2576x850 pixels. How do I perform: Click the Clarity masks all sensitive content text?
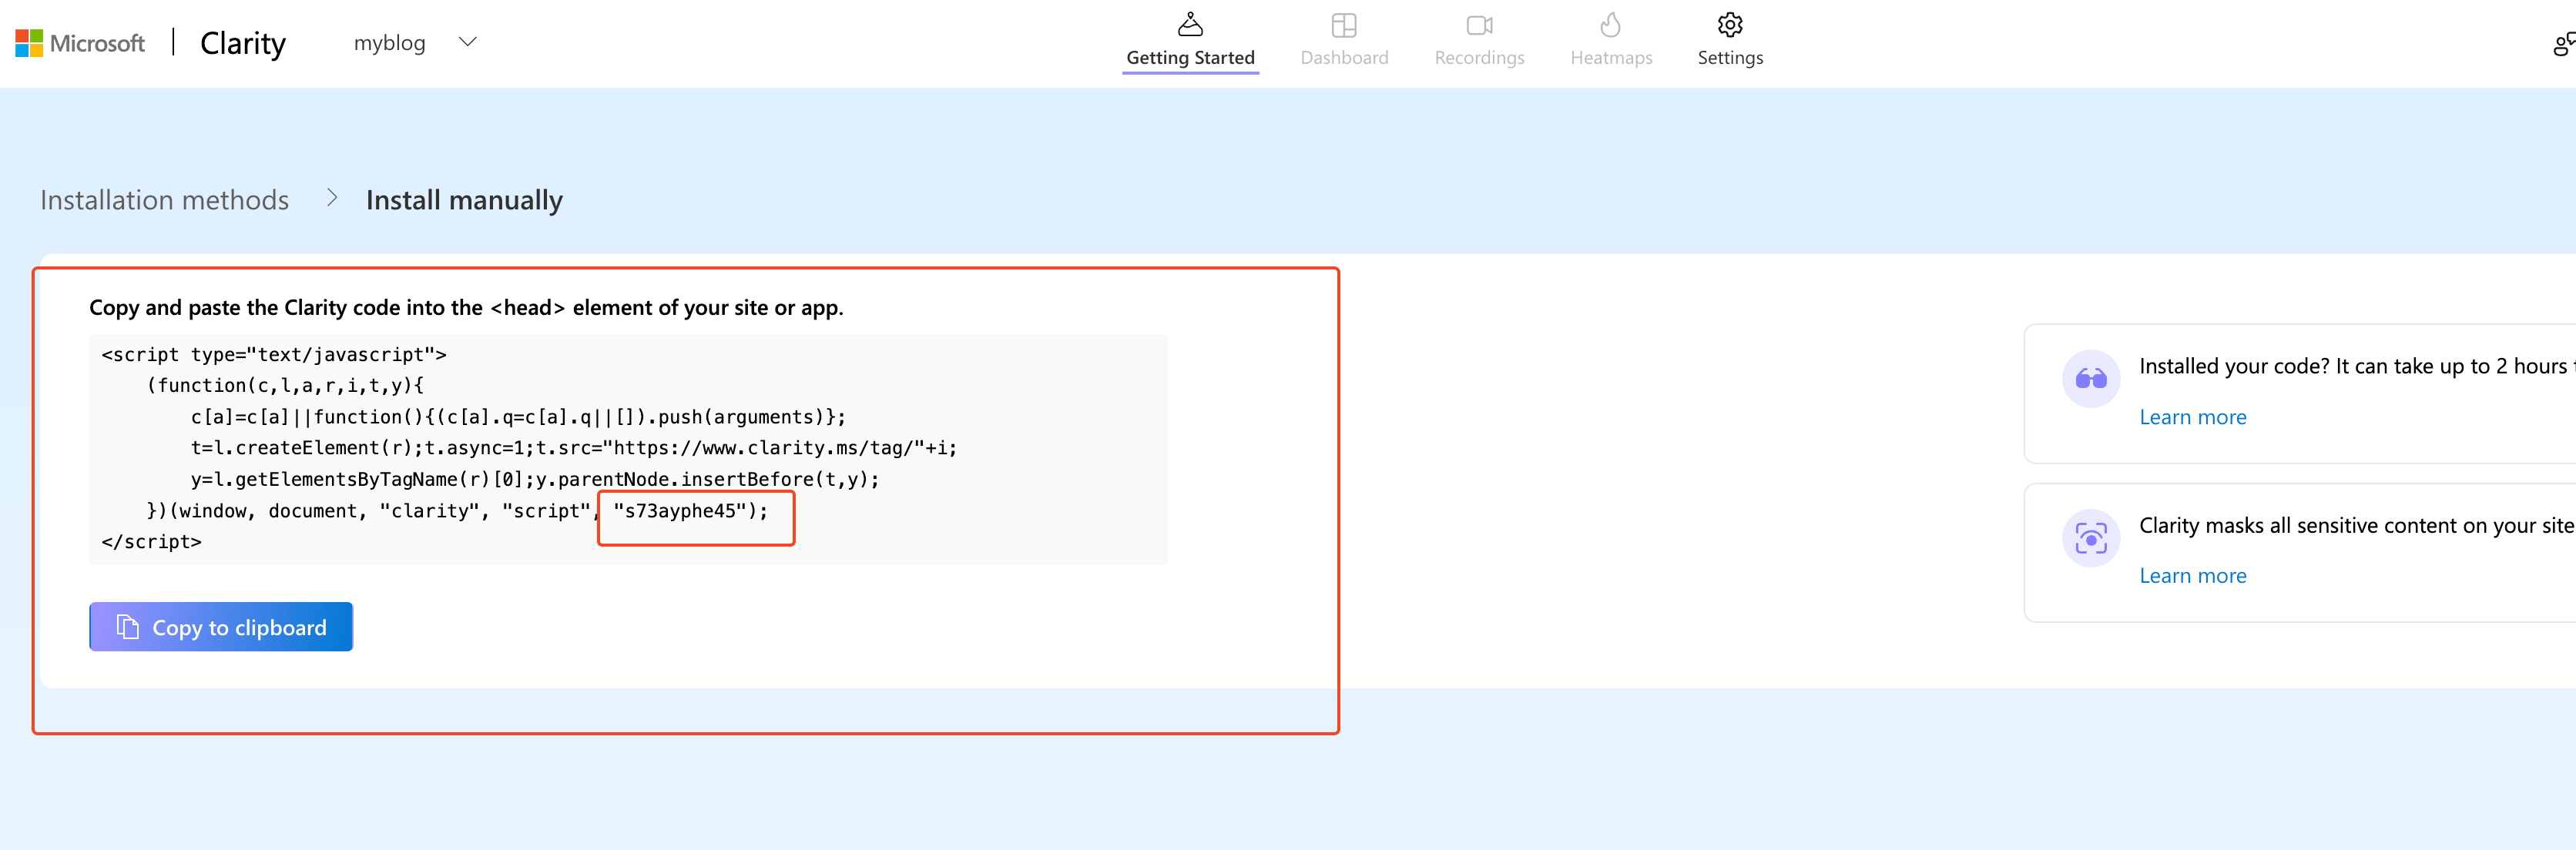pos(2357,525)
